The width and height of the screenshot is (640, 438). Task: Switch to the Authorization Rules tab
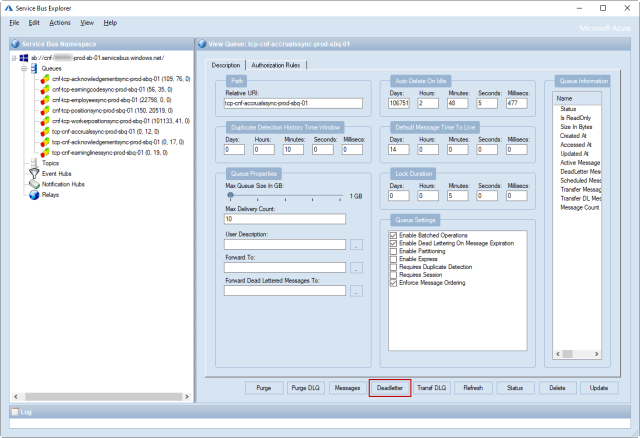277,65
